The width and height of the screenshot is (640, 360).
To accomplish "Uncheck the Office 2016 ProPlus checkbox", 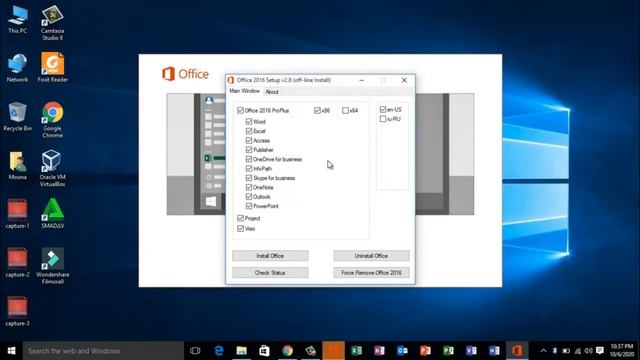I will 240,110.
